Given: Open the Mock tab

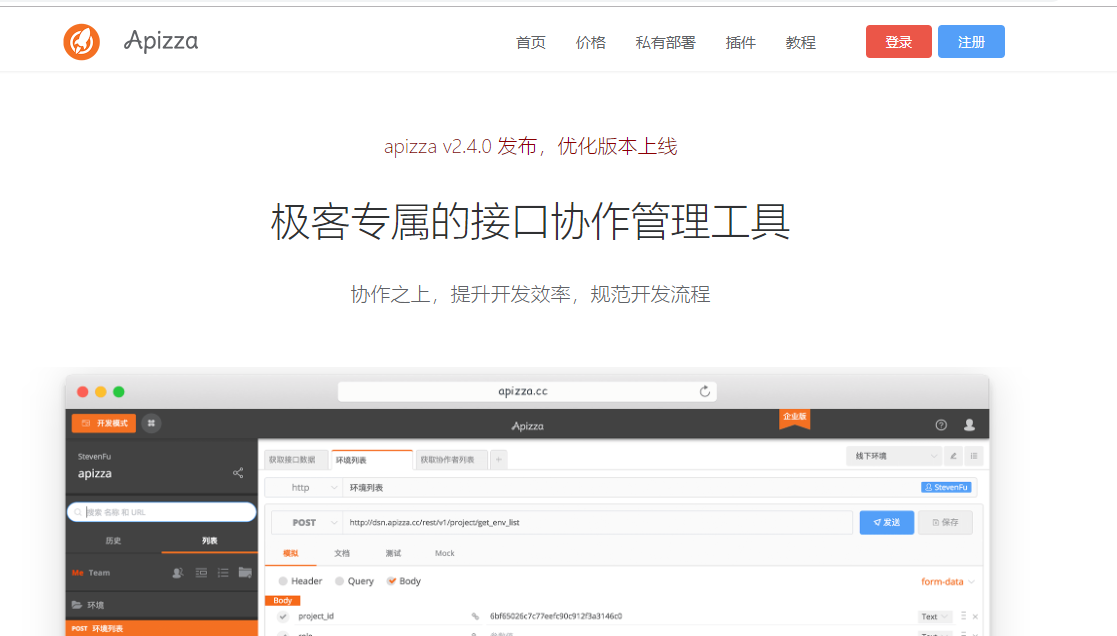Looking at the screenshot, I should click(445, 553).
